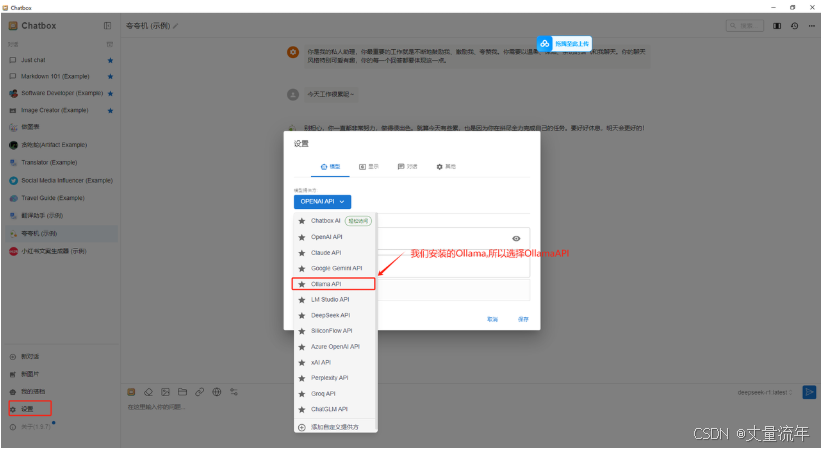
Task: Click the send message button
Action: click(809, 392)
